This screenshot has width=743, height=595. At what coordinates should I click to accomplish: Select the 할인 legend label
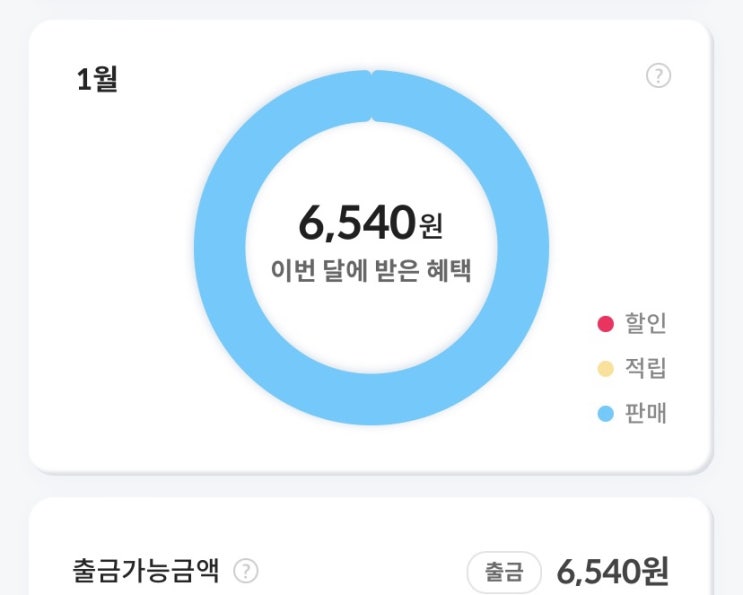click(x=646, y=324)
